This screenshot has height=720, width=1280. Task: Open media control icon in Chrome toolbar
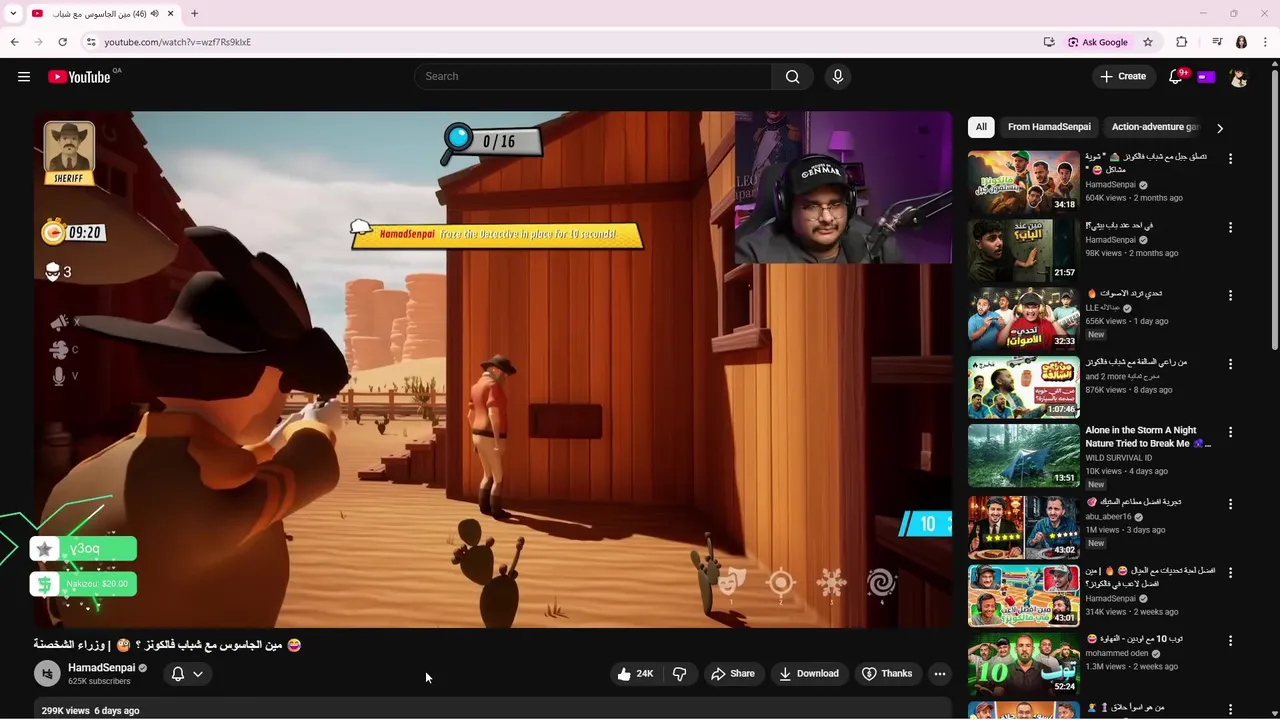point(1217,42)
